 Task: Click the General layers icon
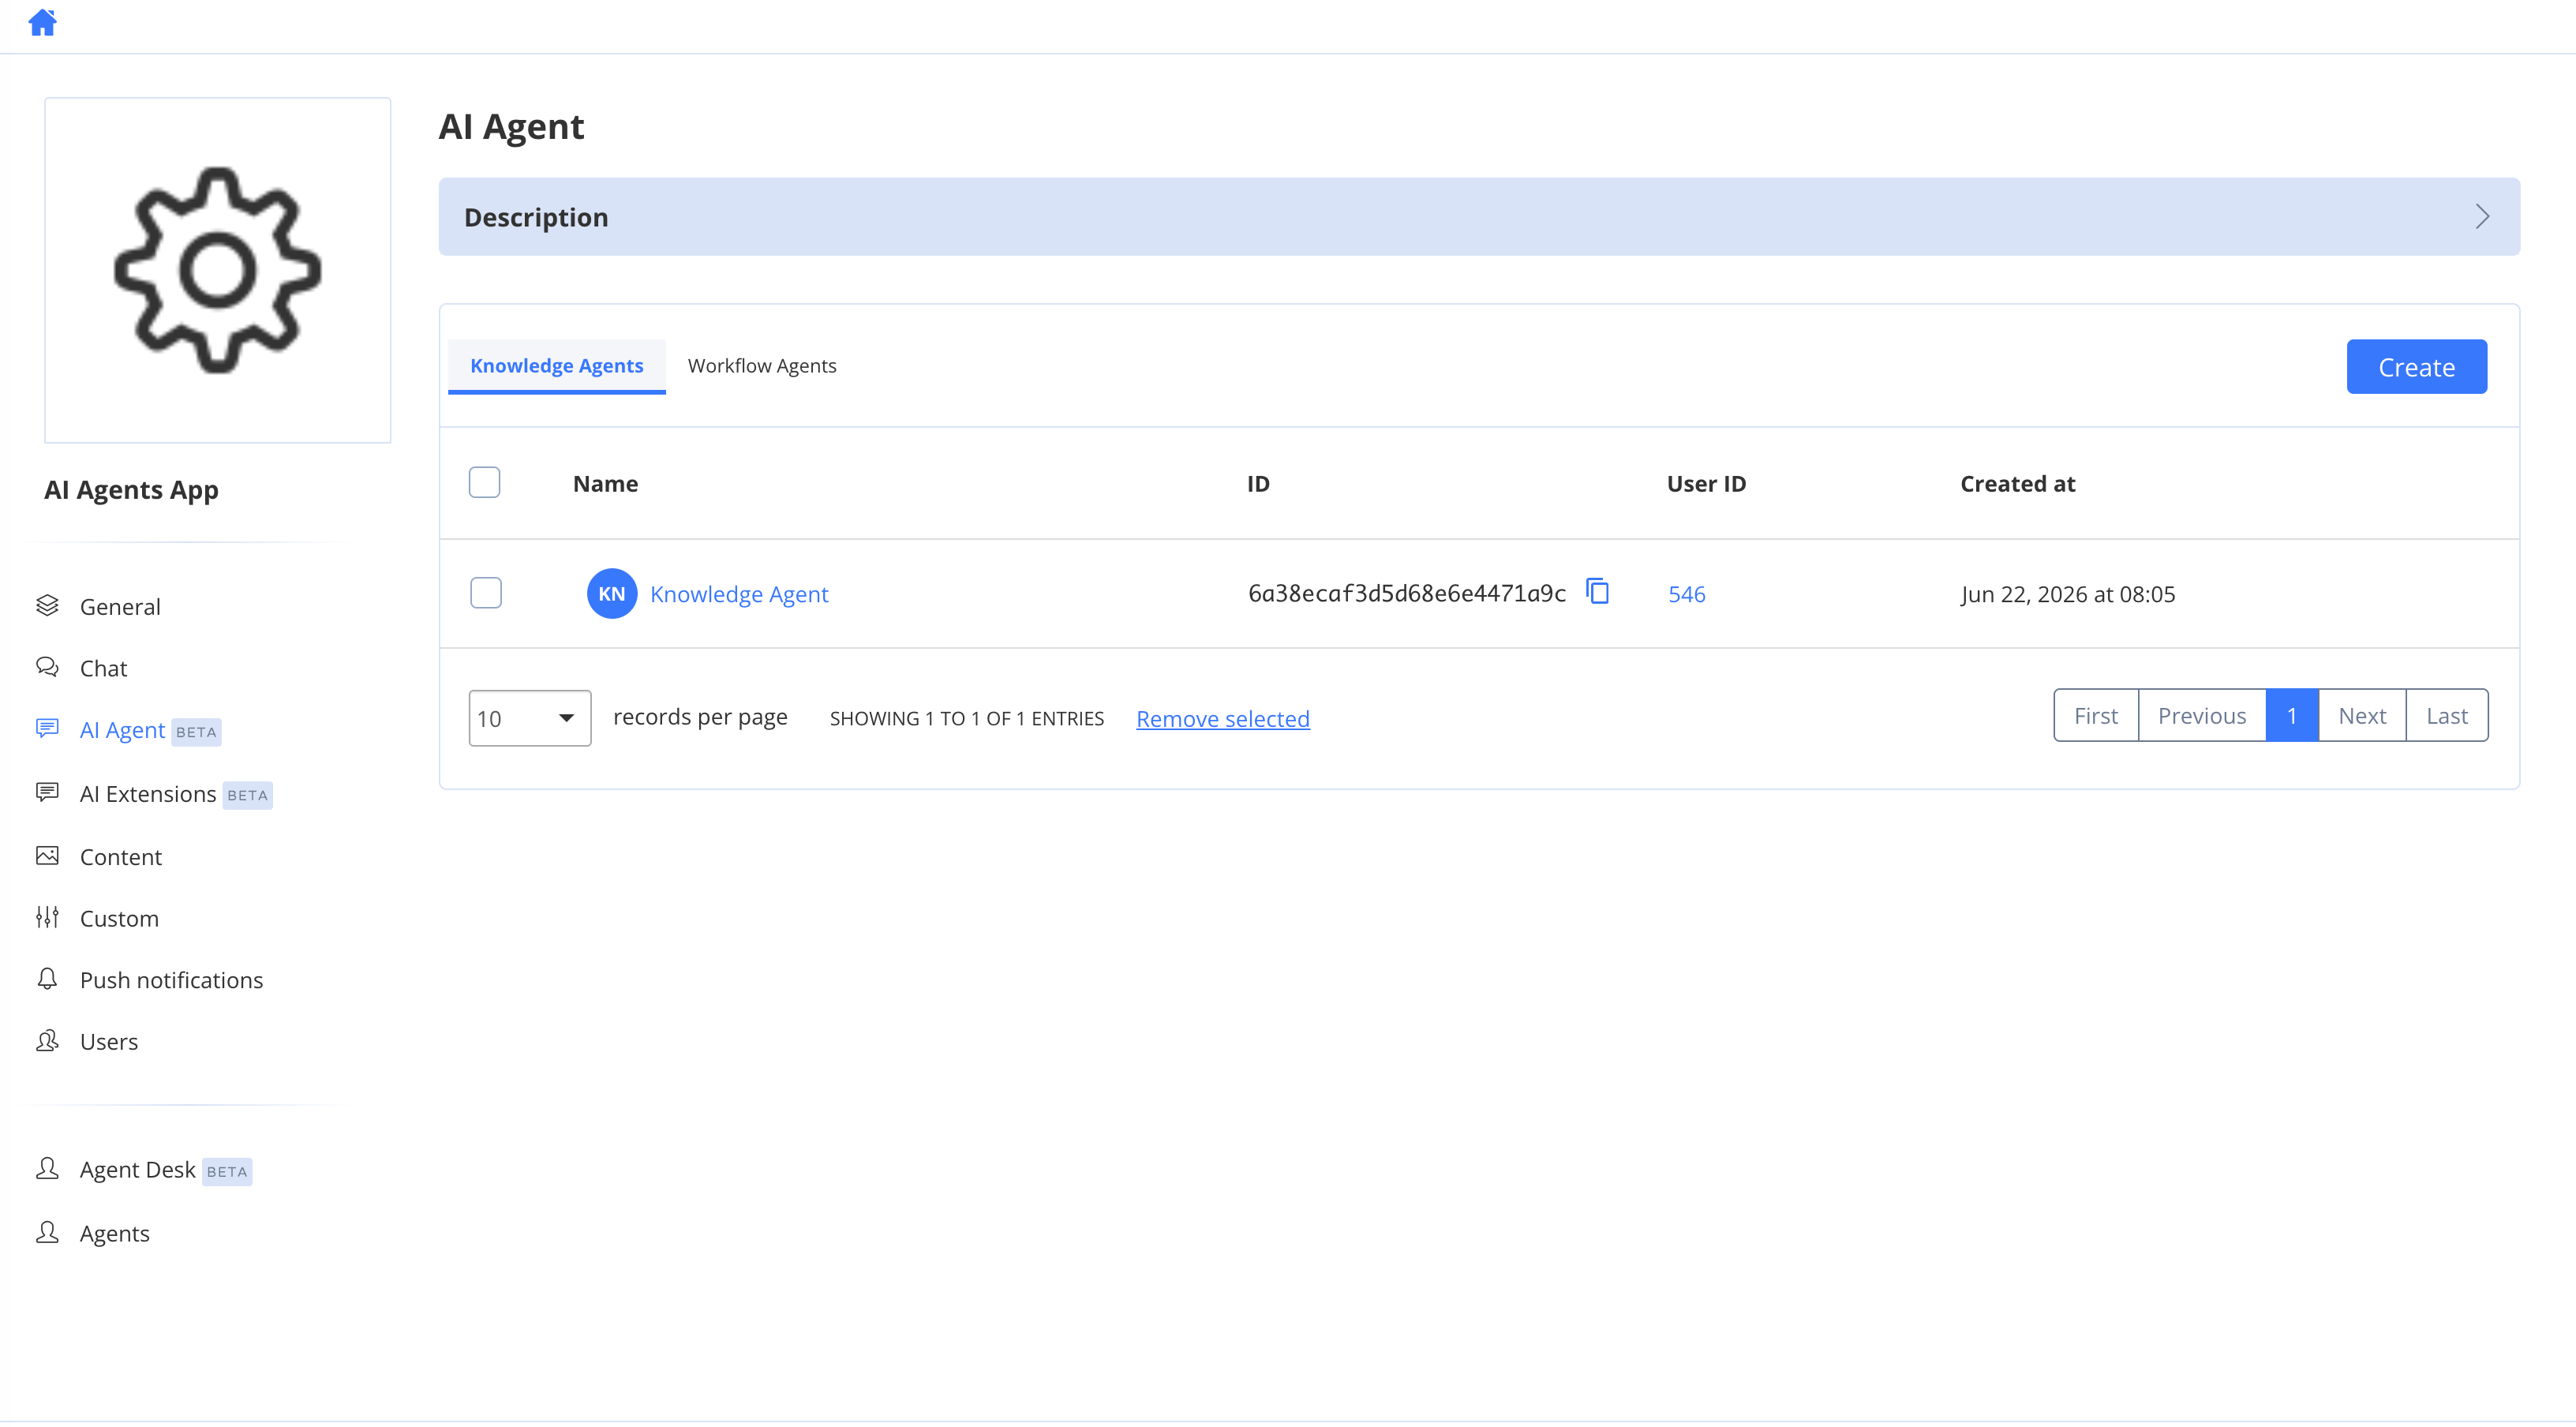[47, 605]
